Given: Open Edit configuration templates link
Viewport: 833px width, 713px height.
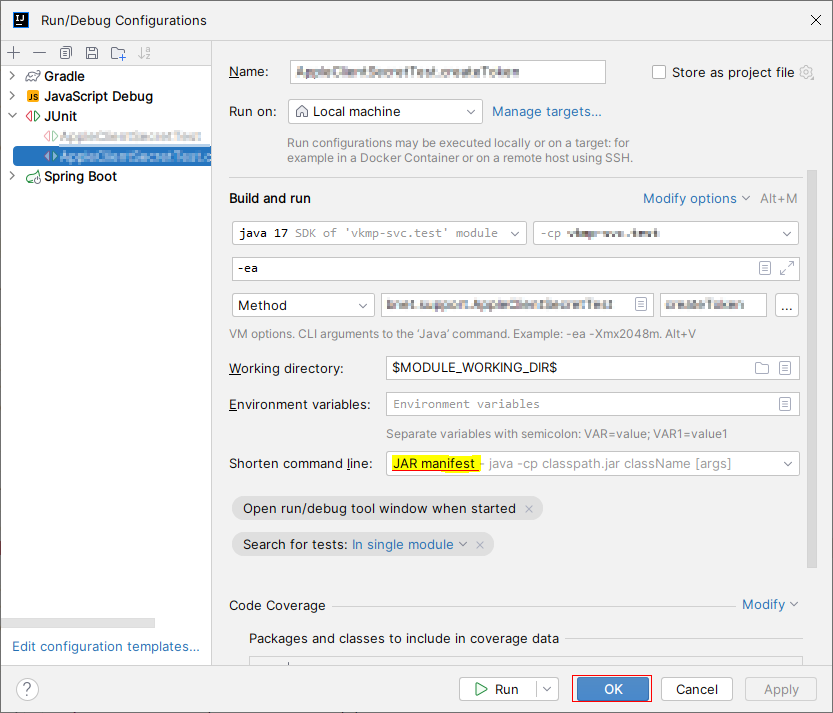Looking at the screenshot, I should click(106, 647).
